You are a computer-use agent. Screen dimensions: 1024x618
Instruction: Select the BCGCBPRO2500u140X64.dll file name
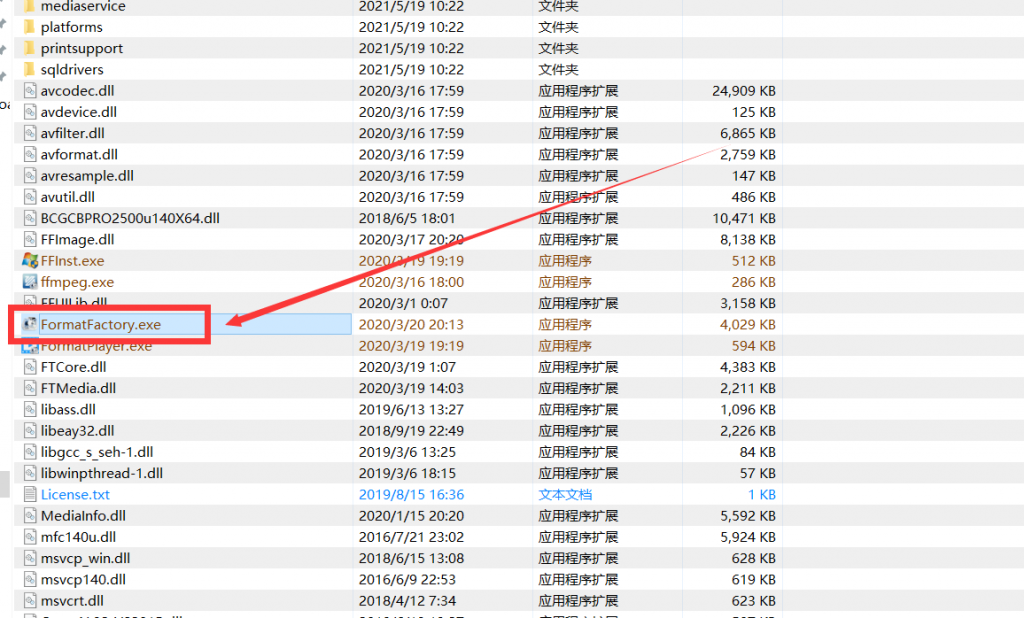(x=130, y=218)
